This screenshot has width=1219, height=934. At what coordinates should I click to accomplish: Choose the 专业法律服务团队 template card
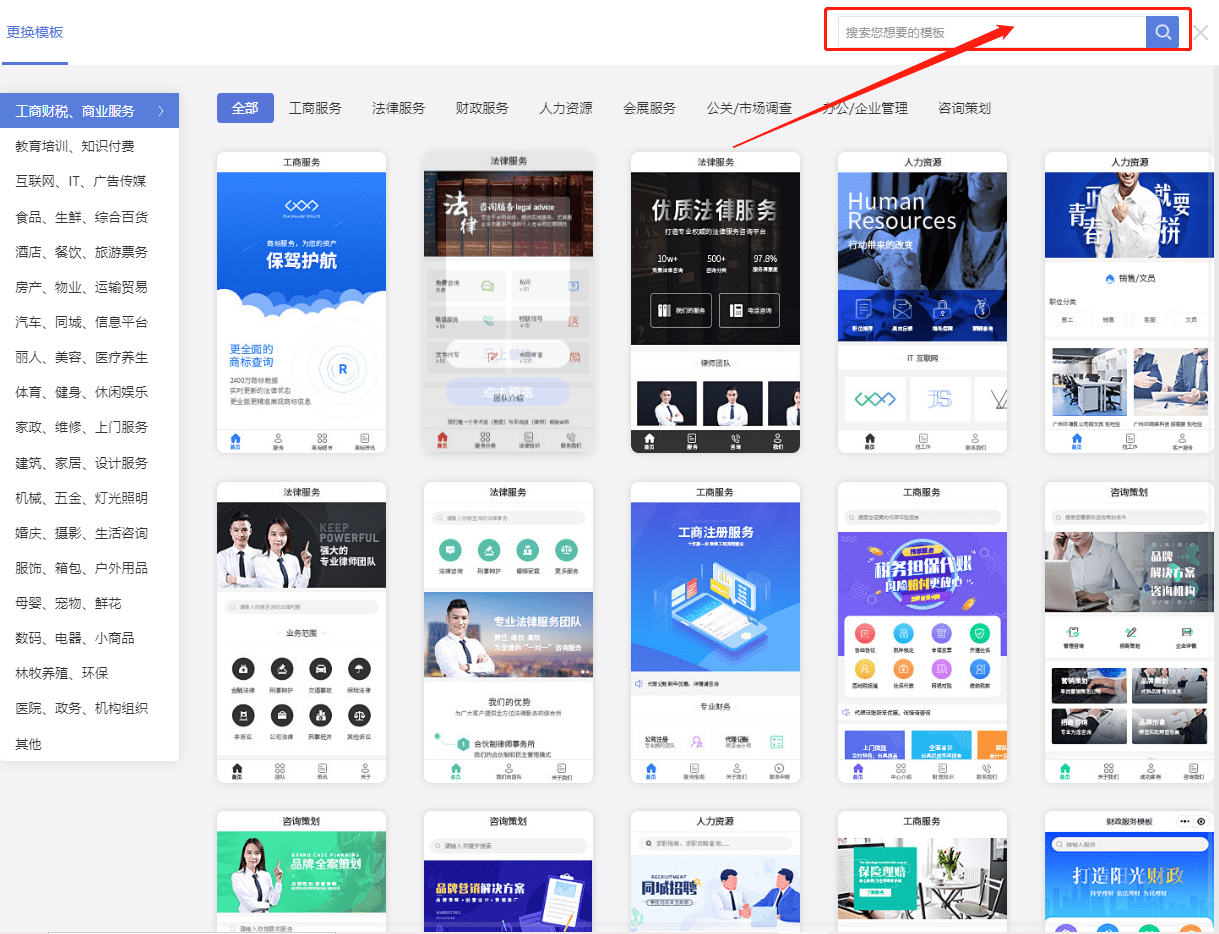[508, 632]
